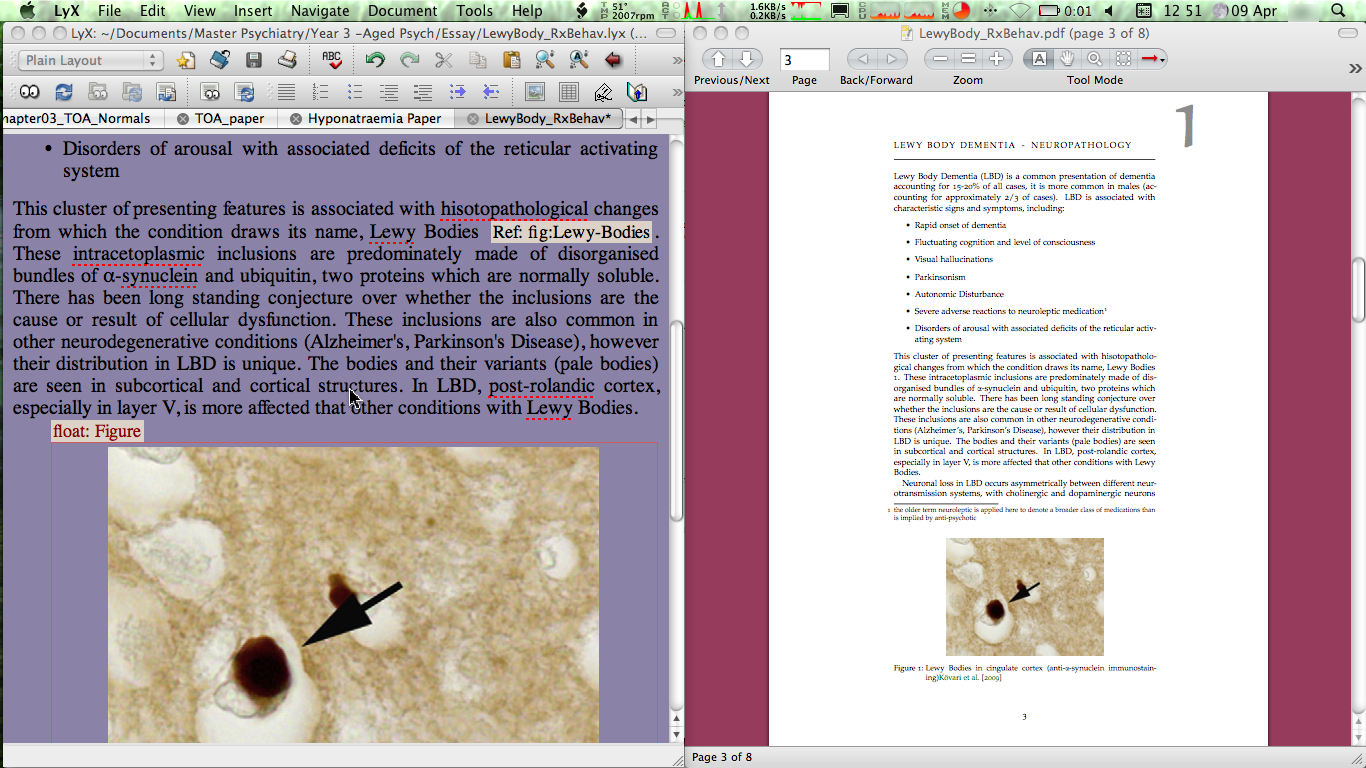Create a new document in LyX
The image size is (1366, 768).
(186, 60)
